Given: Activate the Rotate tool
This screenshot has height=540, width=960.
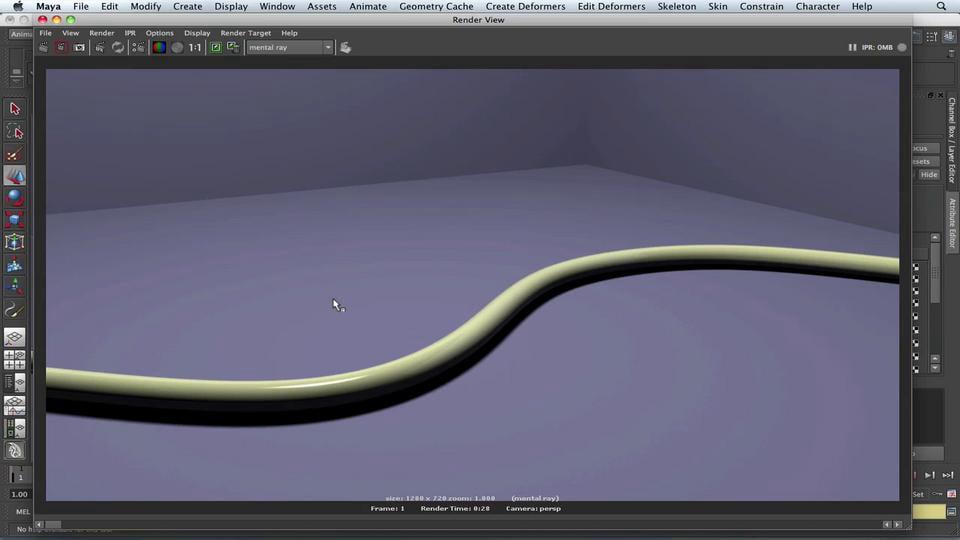Looking at the screenshot, I should [x=15, y=198].
